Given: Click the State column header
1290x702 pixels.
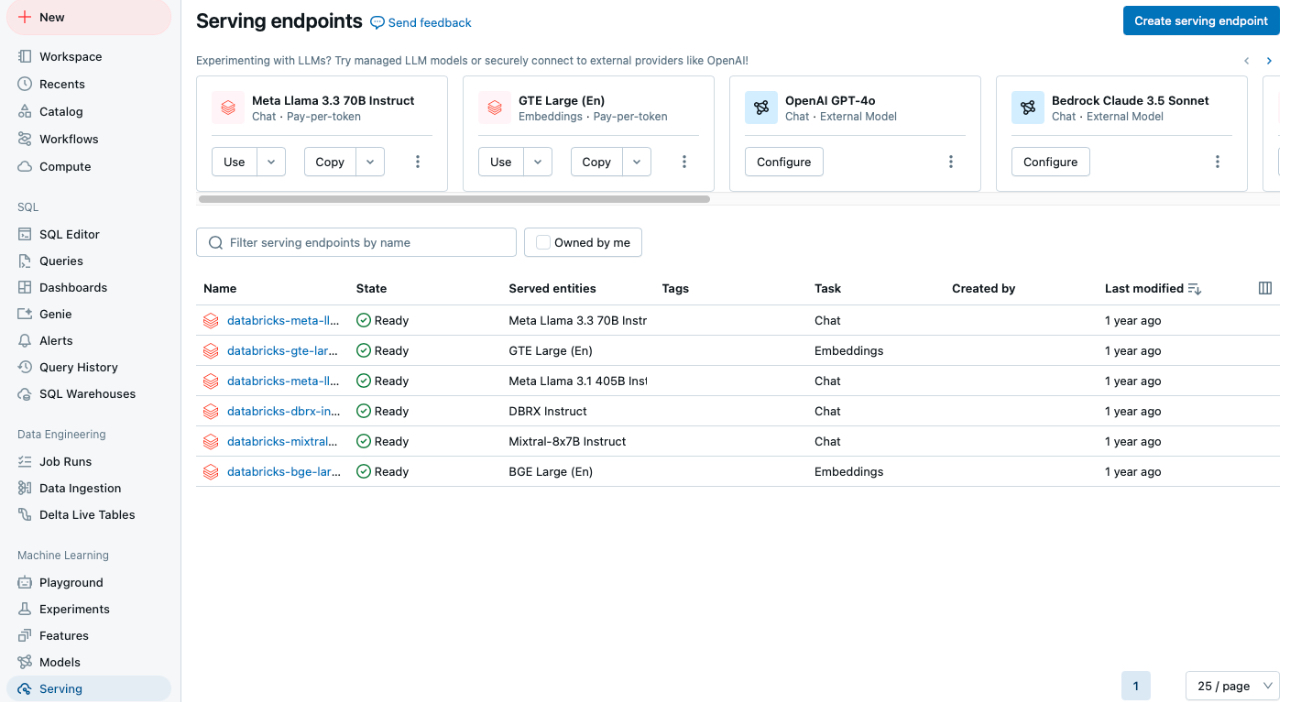Looking at the screenshot, I should (x=371, y=288).
